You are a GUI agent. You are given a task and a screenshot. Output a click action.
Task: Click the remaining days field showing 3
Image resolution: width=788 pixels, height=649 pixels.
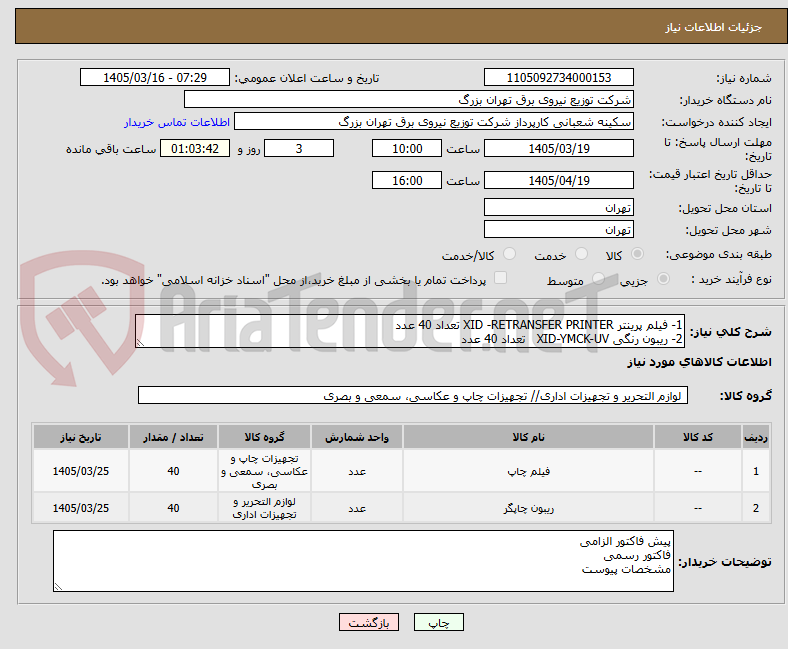(x=299, y=148)
